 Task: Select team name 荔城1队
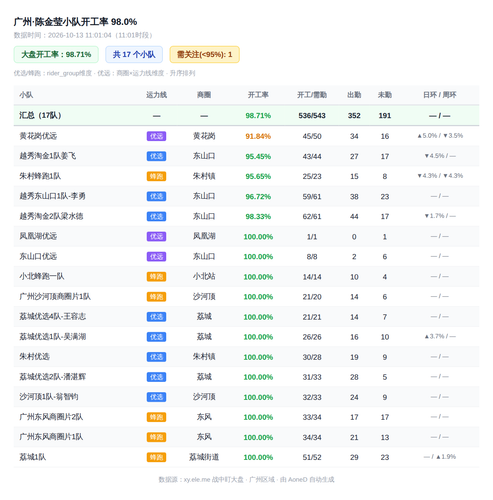point(33,457)
